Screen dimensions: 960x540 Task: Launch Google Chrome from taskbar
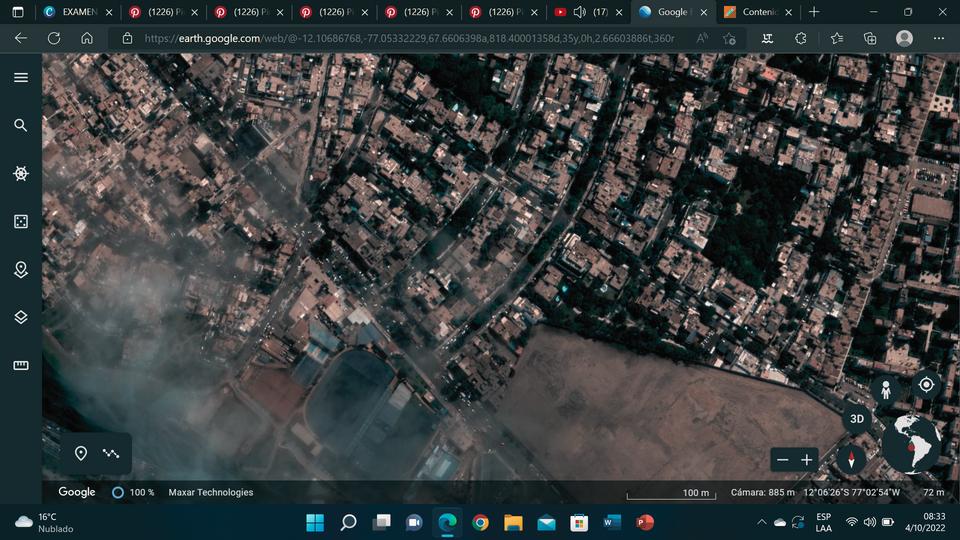(481, 522)
